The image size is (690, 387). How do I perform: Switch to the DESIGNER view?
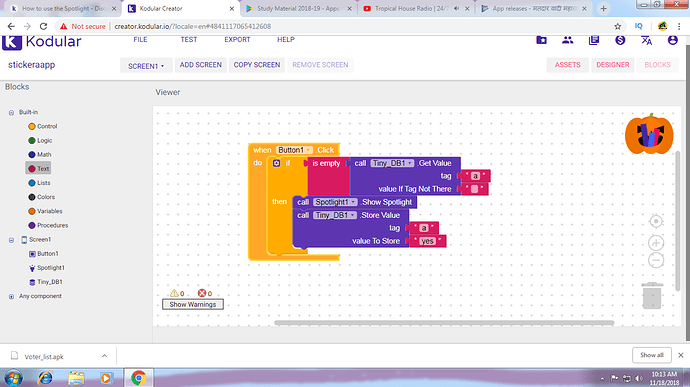(613, 65)
